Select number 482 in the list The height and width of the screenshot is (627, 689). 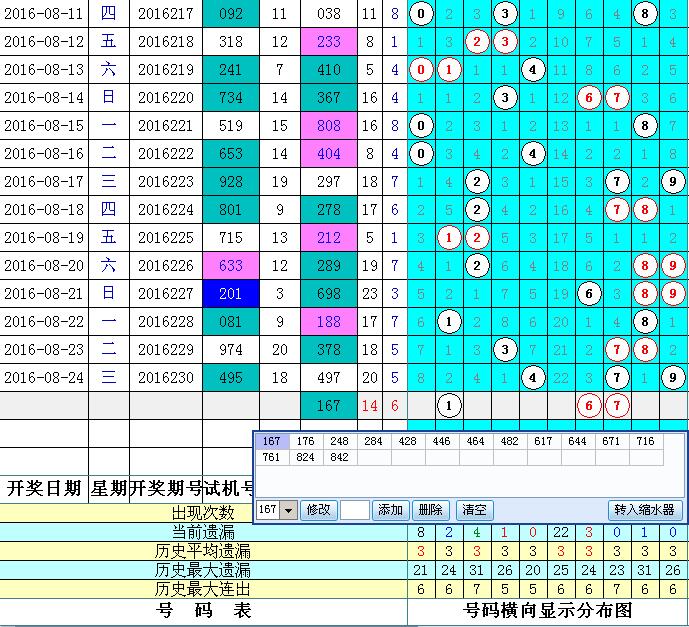point(510,441)
